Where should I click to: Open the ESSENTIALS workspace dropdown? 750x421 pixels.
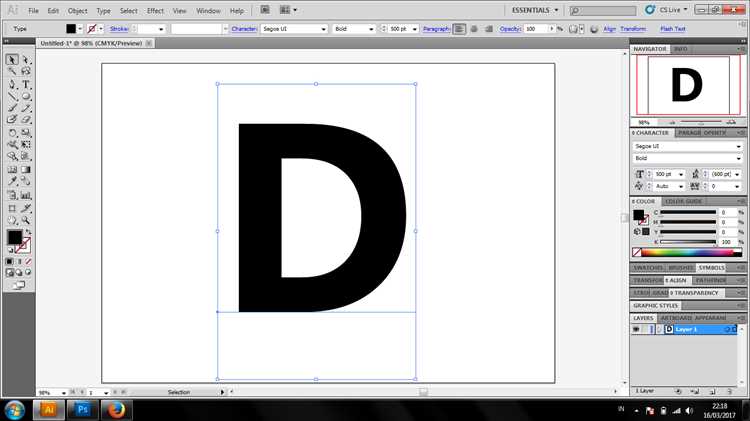pyautogui.click(x=535, y=10)
